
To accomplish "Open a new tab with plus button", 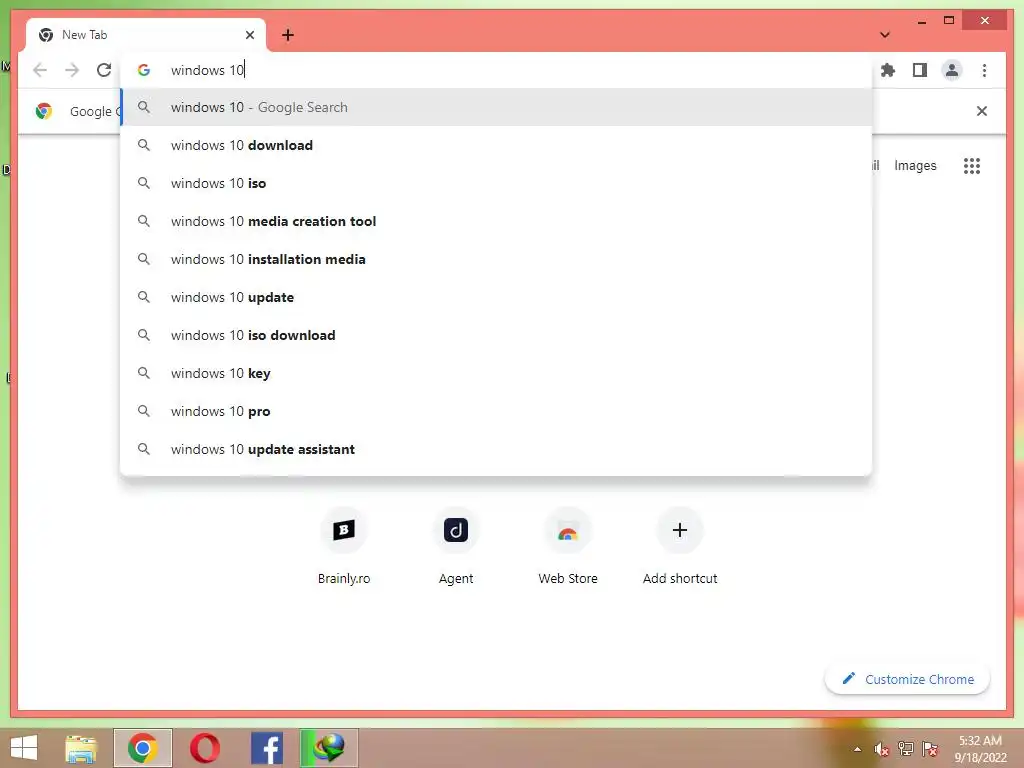I will pos(288,35).
